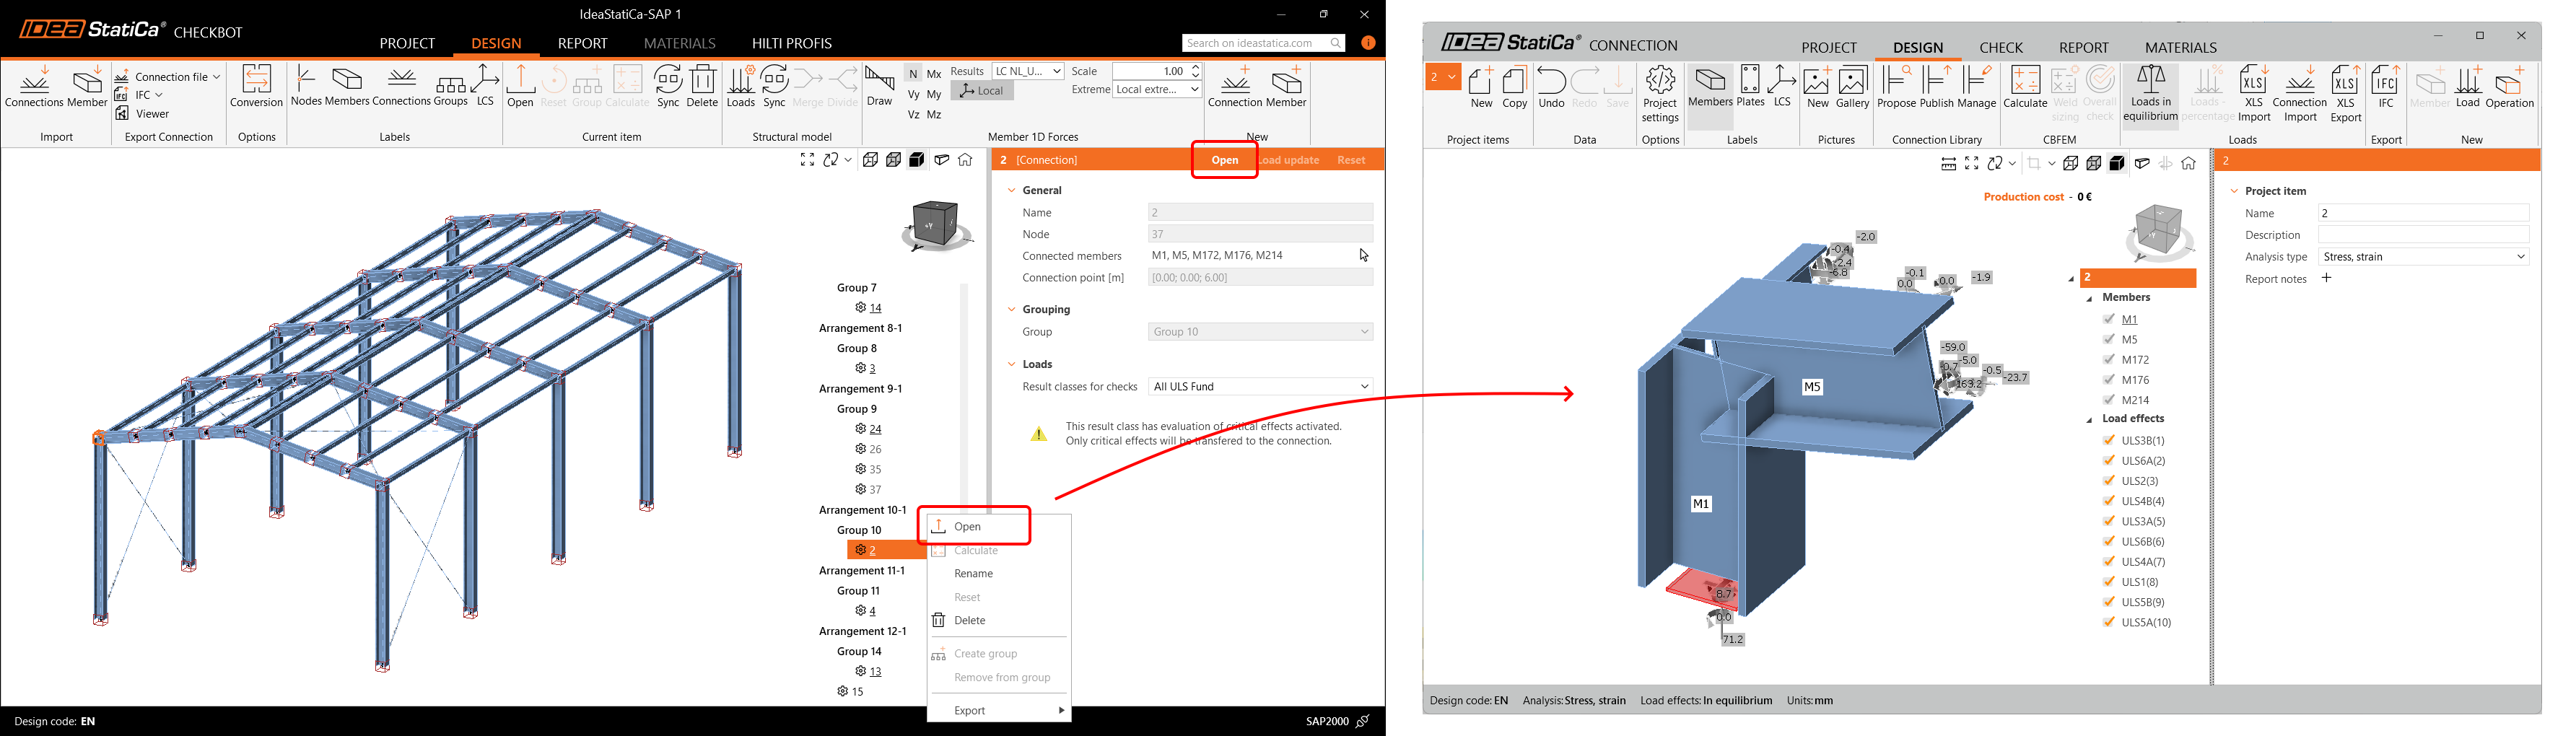Screen dimensions: 2576x736
Task: Uncheck the M214 member checkbox
Action: [x=2109, y=400]
